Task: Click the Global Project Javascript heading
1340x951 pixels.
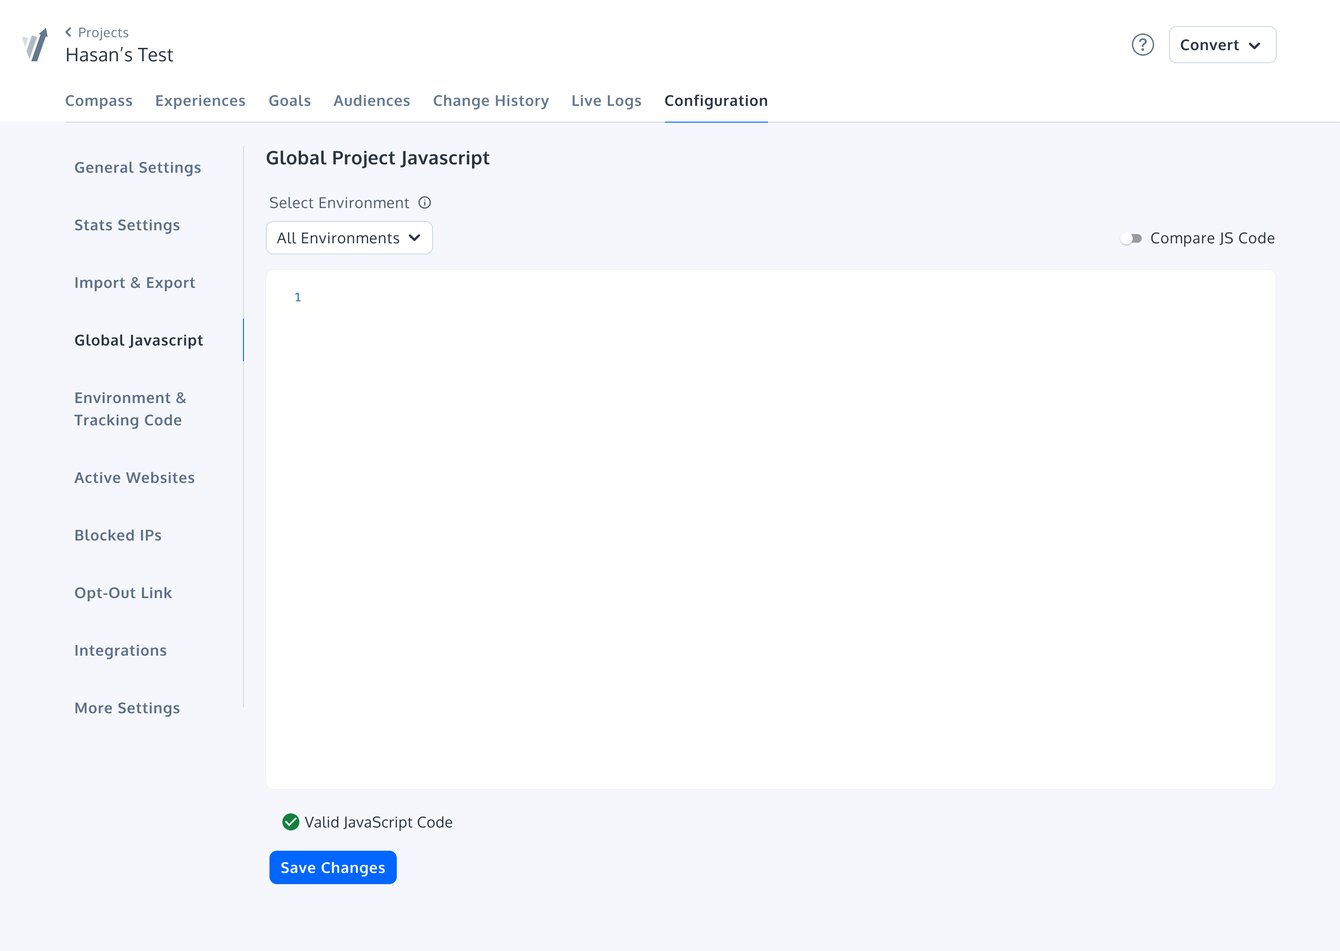Action: [x=378, y=158]
